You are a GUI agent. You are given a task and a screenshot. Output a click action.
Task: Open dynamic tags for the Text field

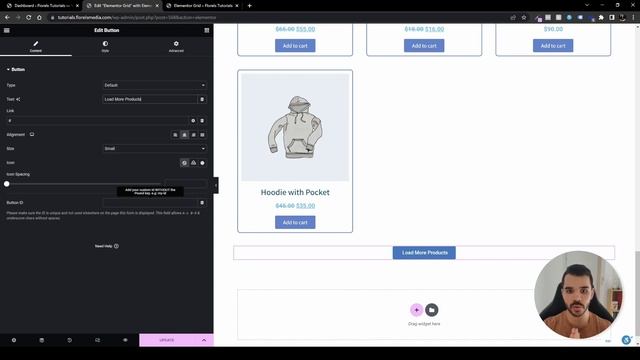[x=202, y=99]
